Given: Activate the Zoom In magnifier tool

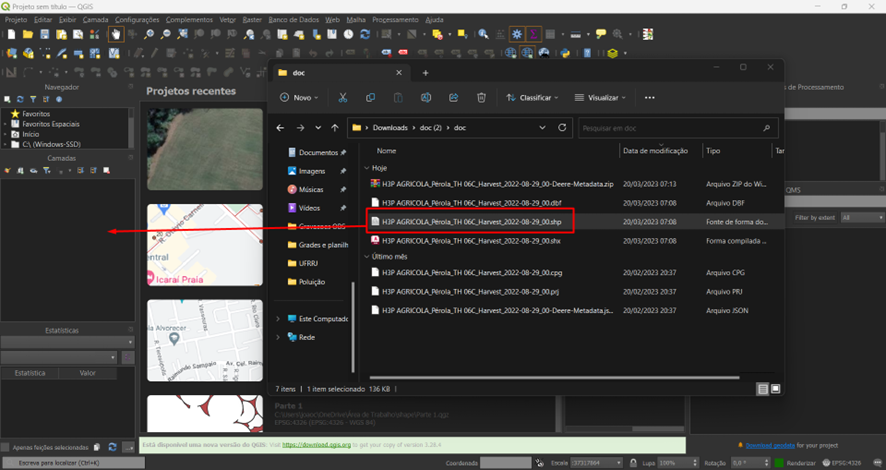Looking at the screenshot, I should click(149, 34).
